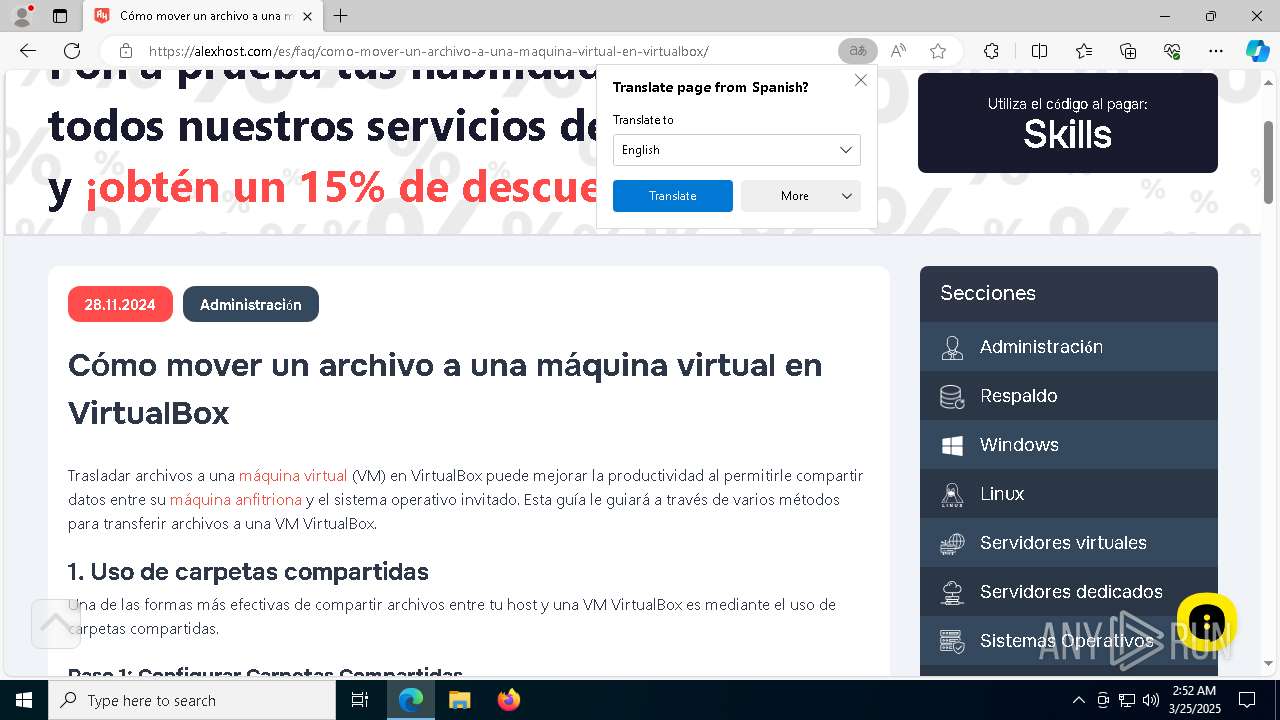This screenshot has height=720, width=1280.
Task: Open Browser essentials heart icon
Action: pos(1172,51)
